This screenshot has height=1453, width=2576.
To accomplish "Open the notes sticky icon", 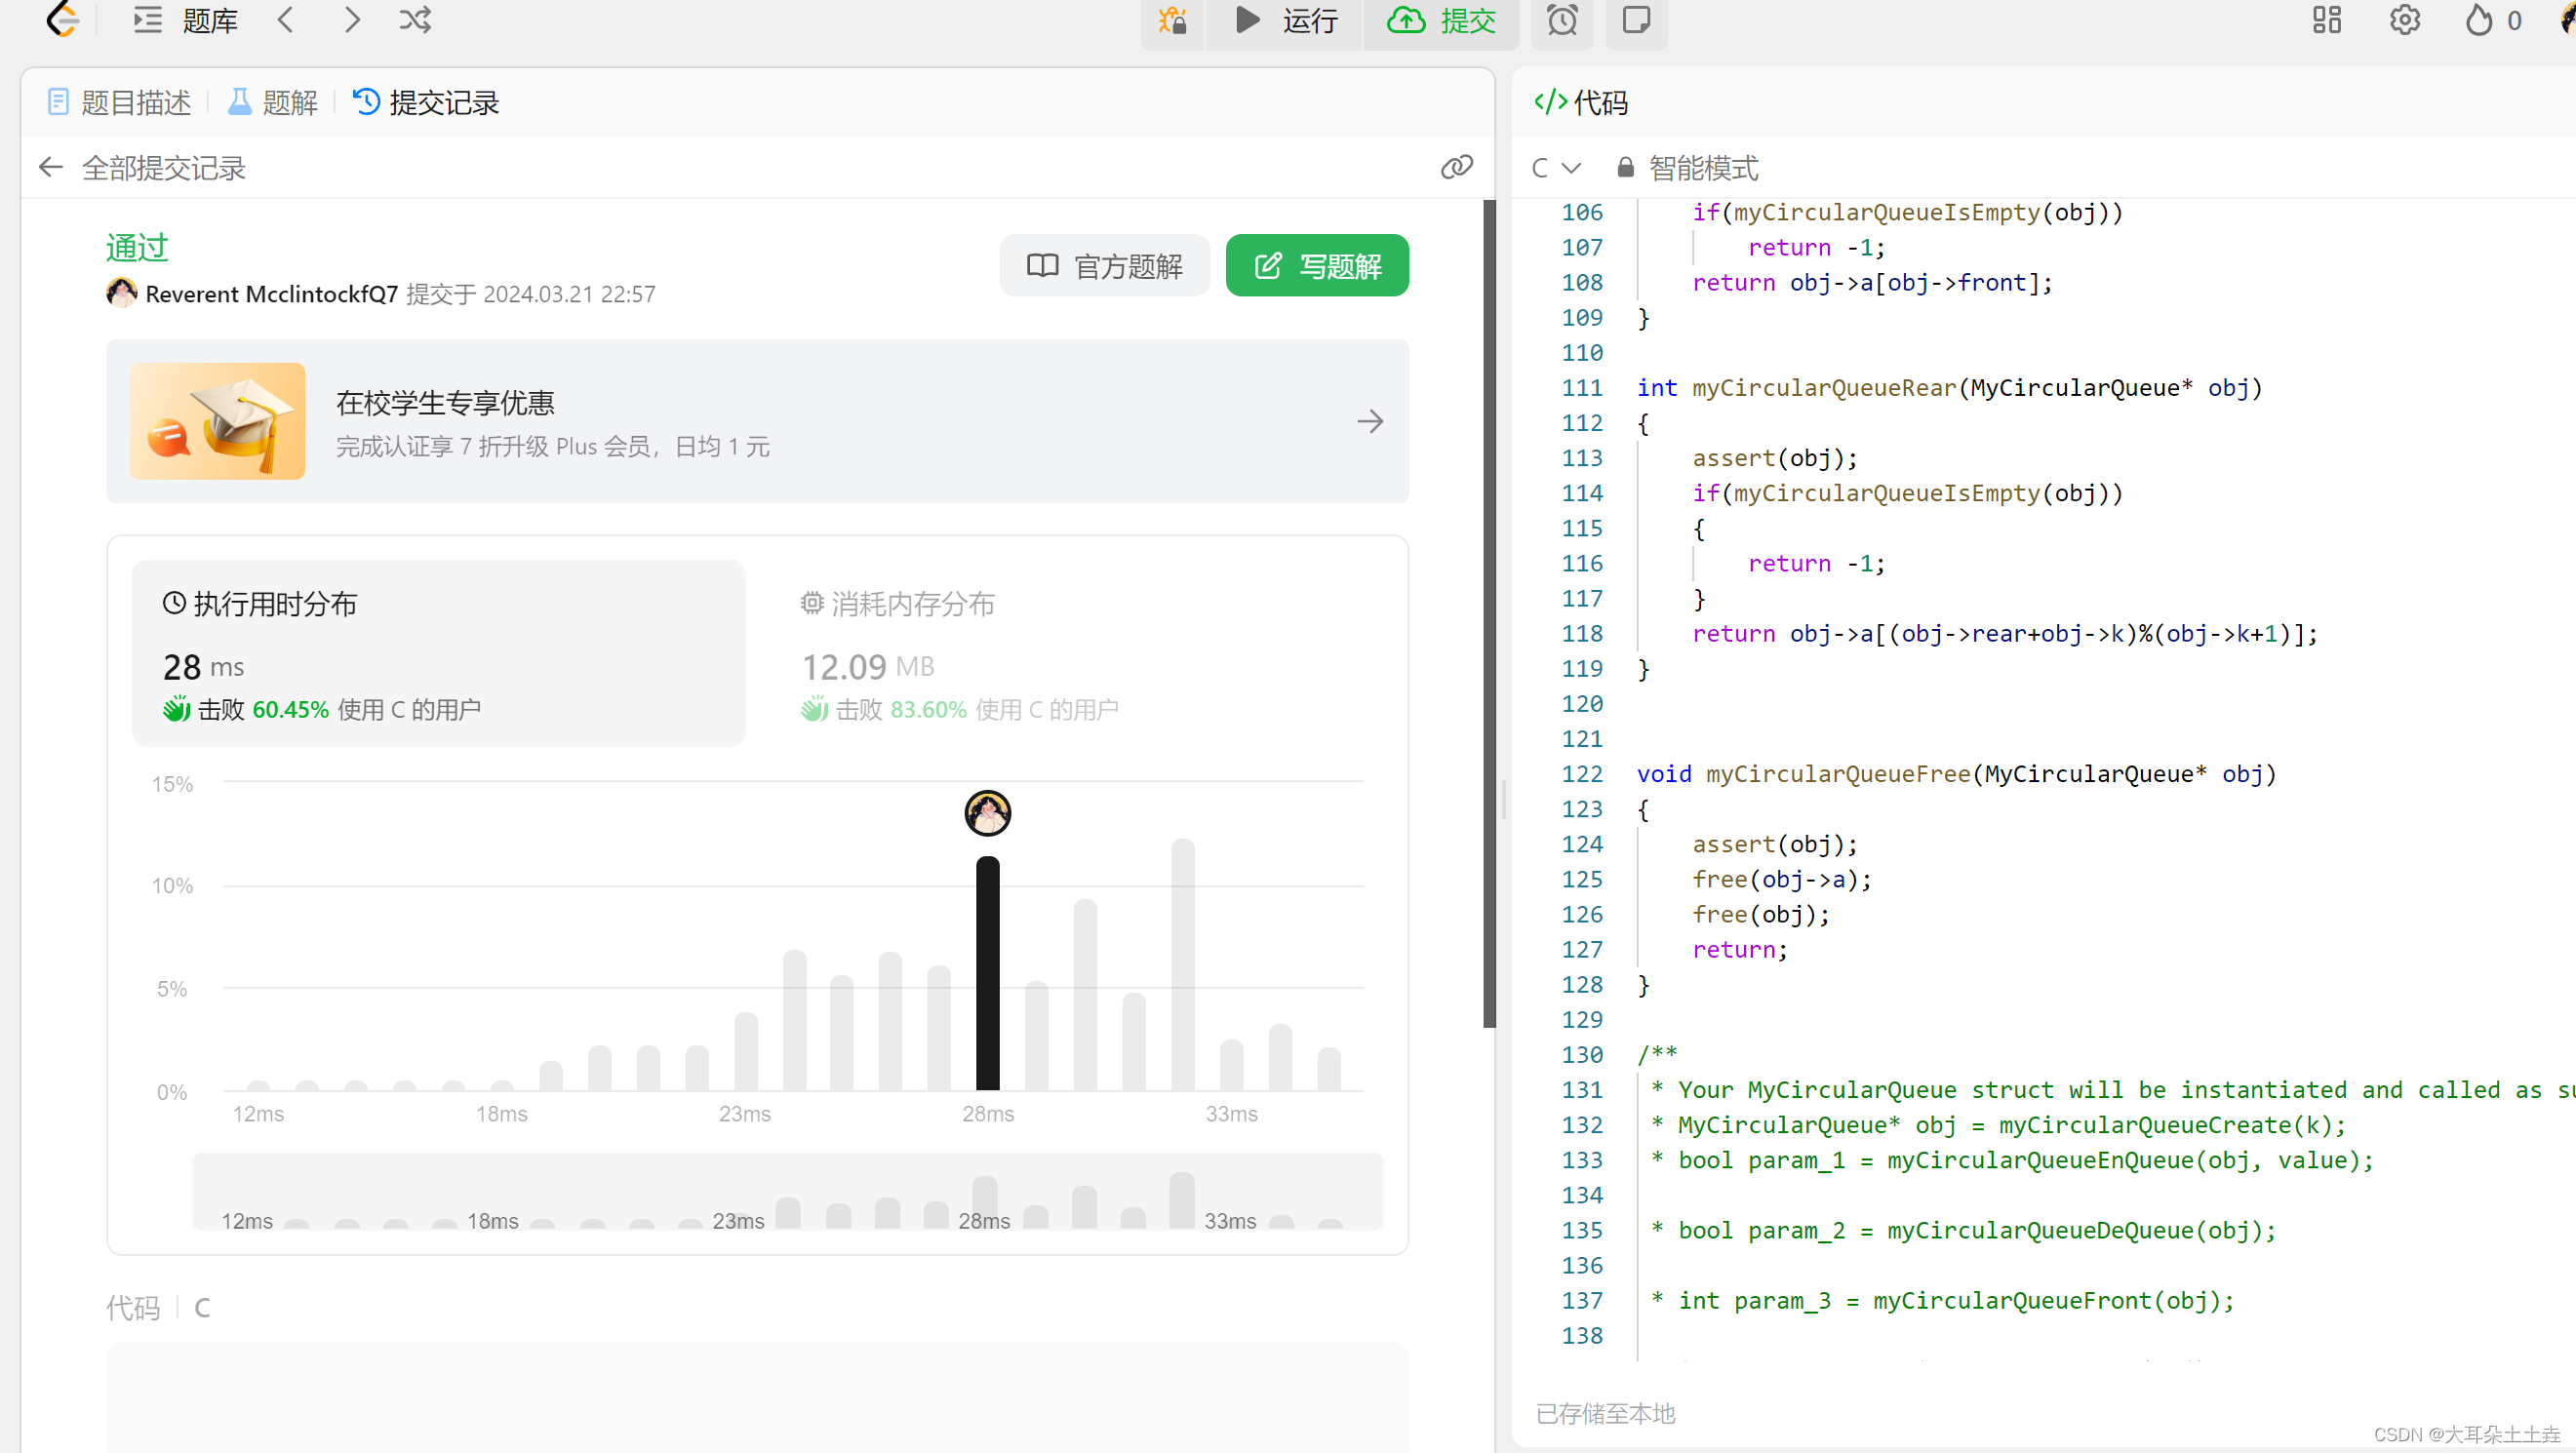I will [x=1636, y=20].
